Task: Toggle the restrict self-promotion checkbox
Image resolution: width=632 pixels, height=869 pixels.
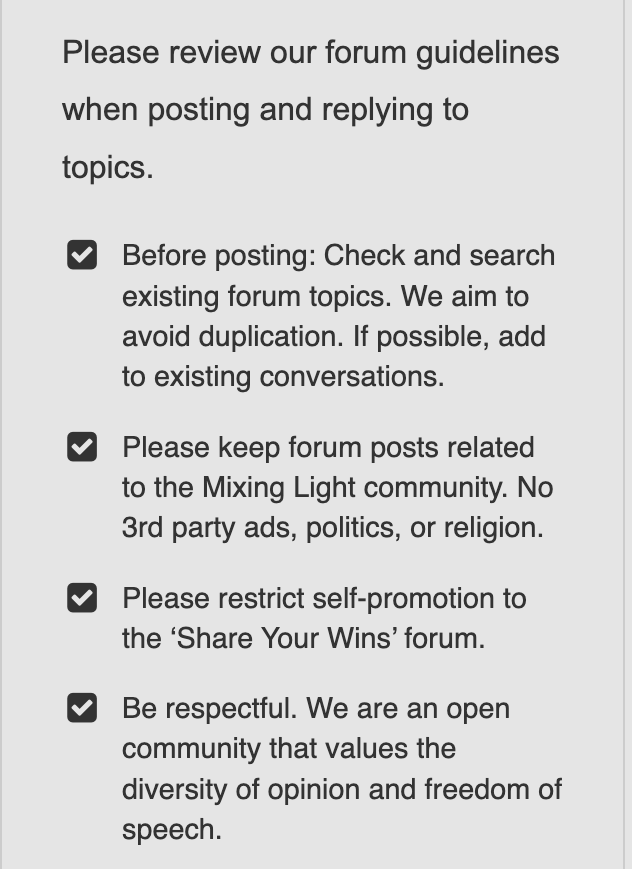Action: pyautogui.click(x=82, y=597)
